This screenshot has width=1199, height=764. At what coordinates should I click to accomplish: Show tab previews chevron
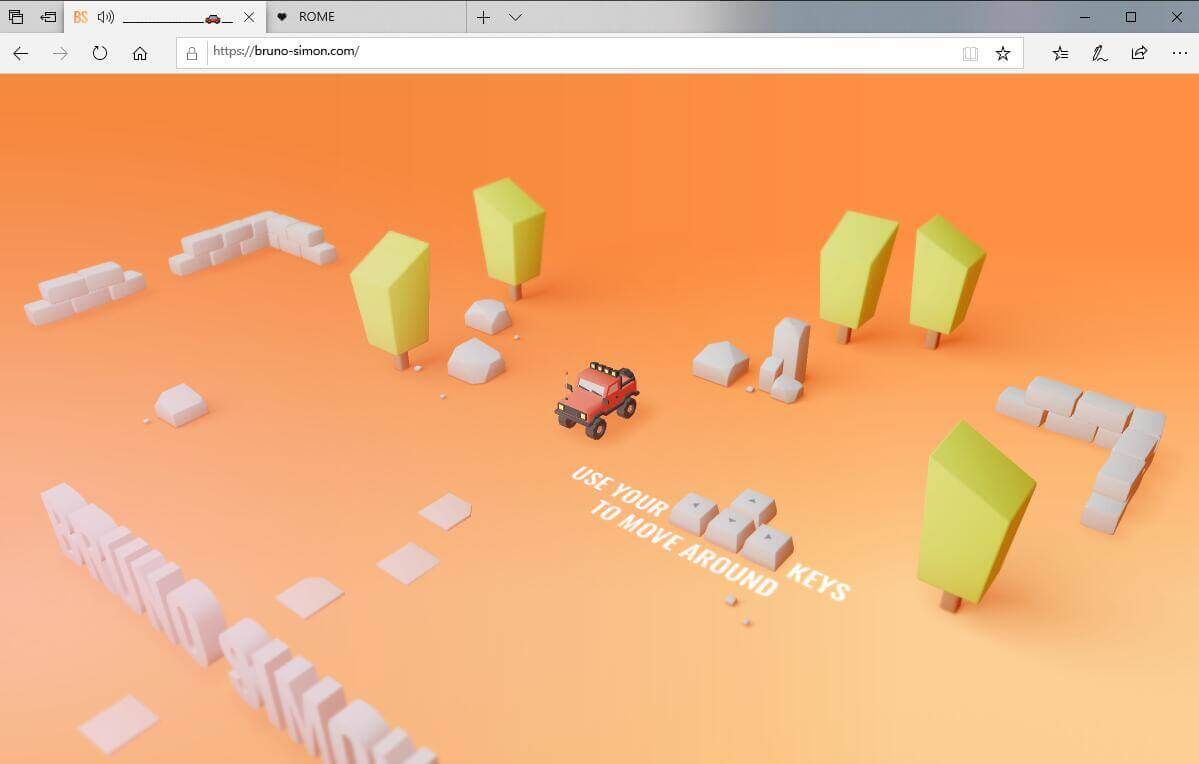point(515,17)
